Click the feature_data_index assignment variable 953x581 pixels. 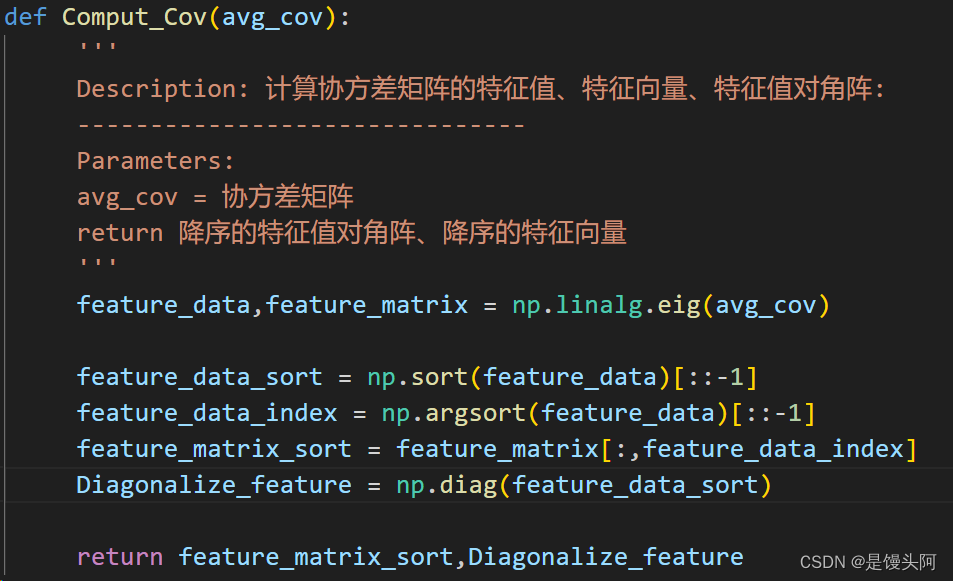pyautogui.click(x=207, y=413)
